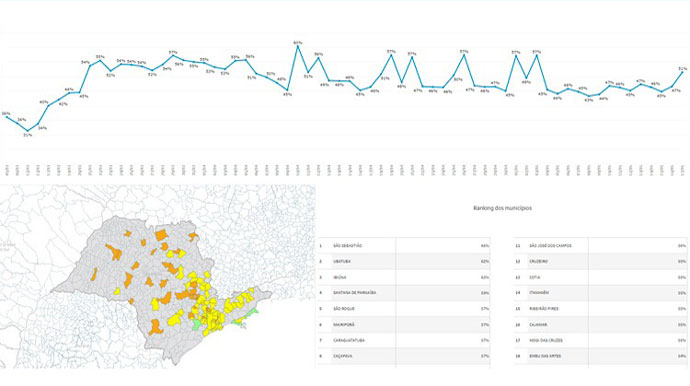This screenshot has width=690, height=386.
Task: Select the Mogi das Cruzes row
Action: tap(600, 340)
